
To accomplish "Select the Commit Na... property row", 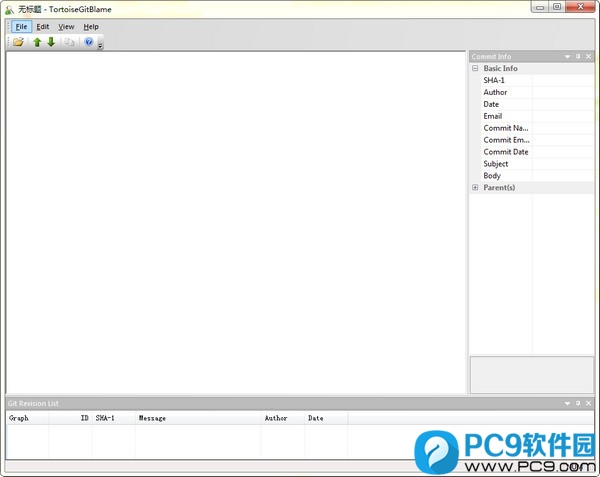I will (x=537, y=128).
